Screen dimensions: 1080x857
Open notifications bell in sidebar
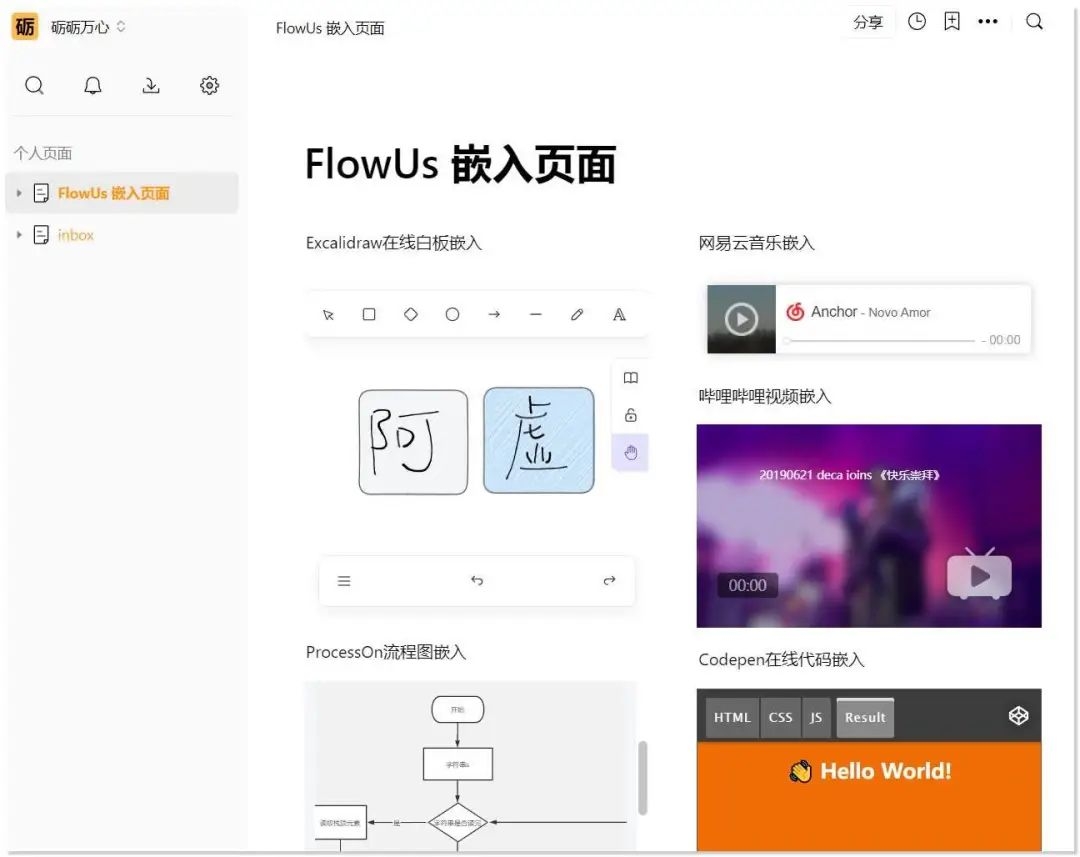[93, 85]
